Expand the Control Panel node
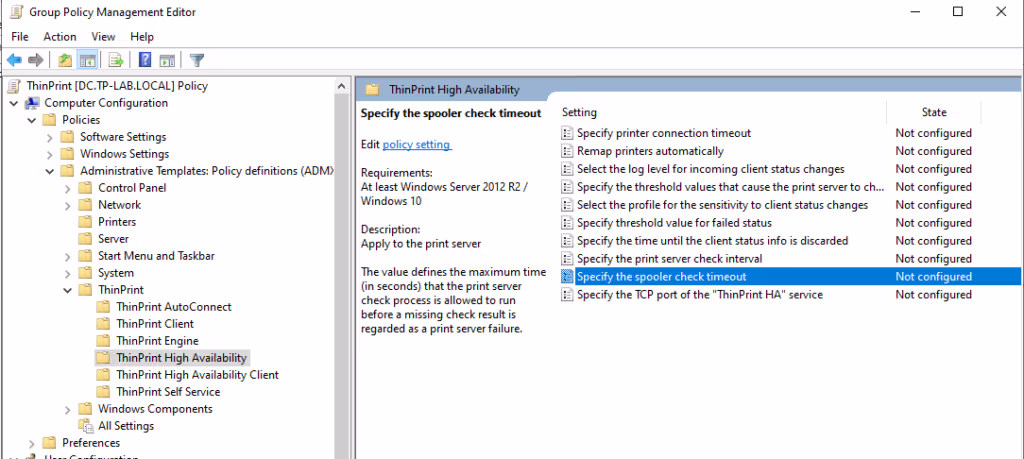 click(x=68, y=188)
